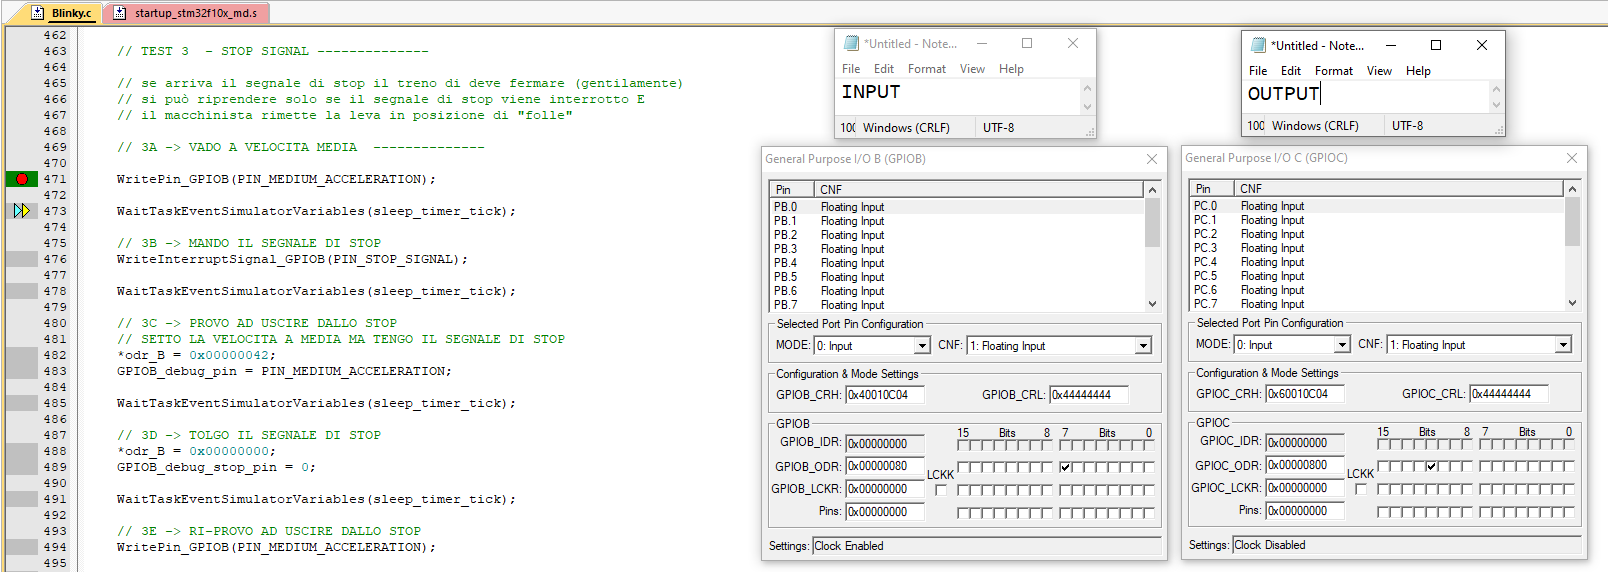Click the Pin column header in GPIOC list
The image size is (1608, 572).
tap(1212, 188)
